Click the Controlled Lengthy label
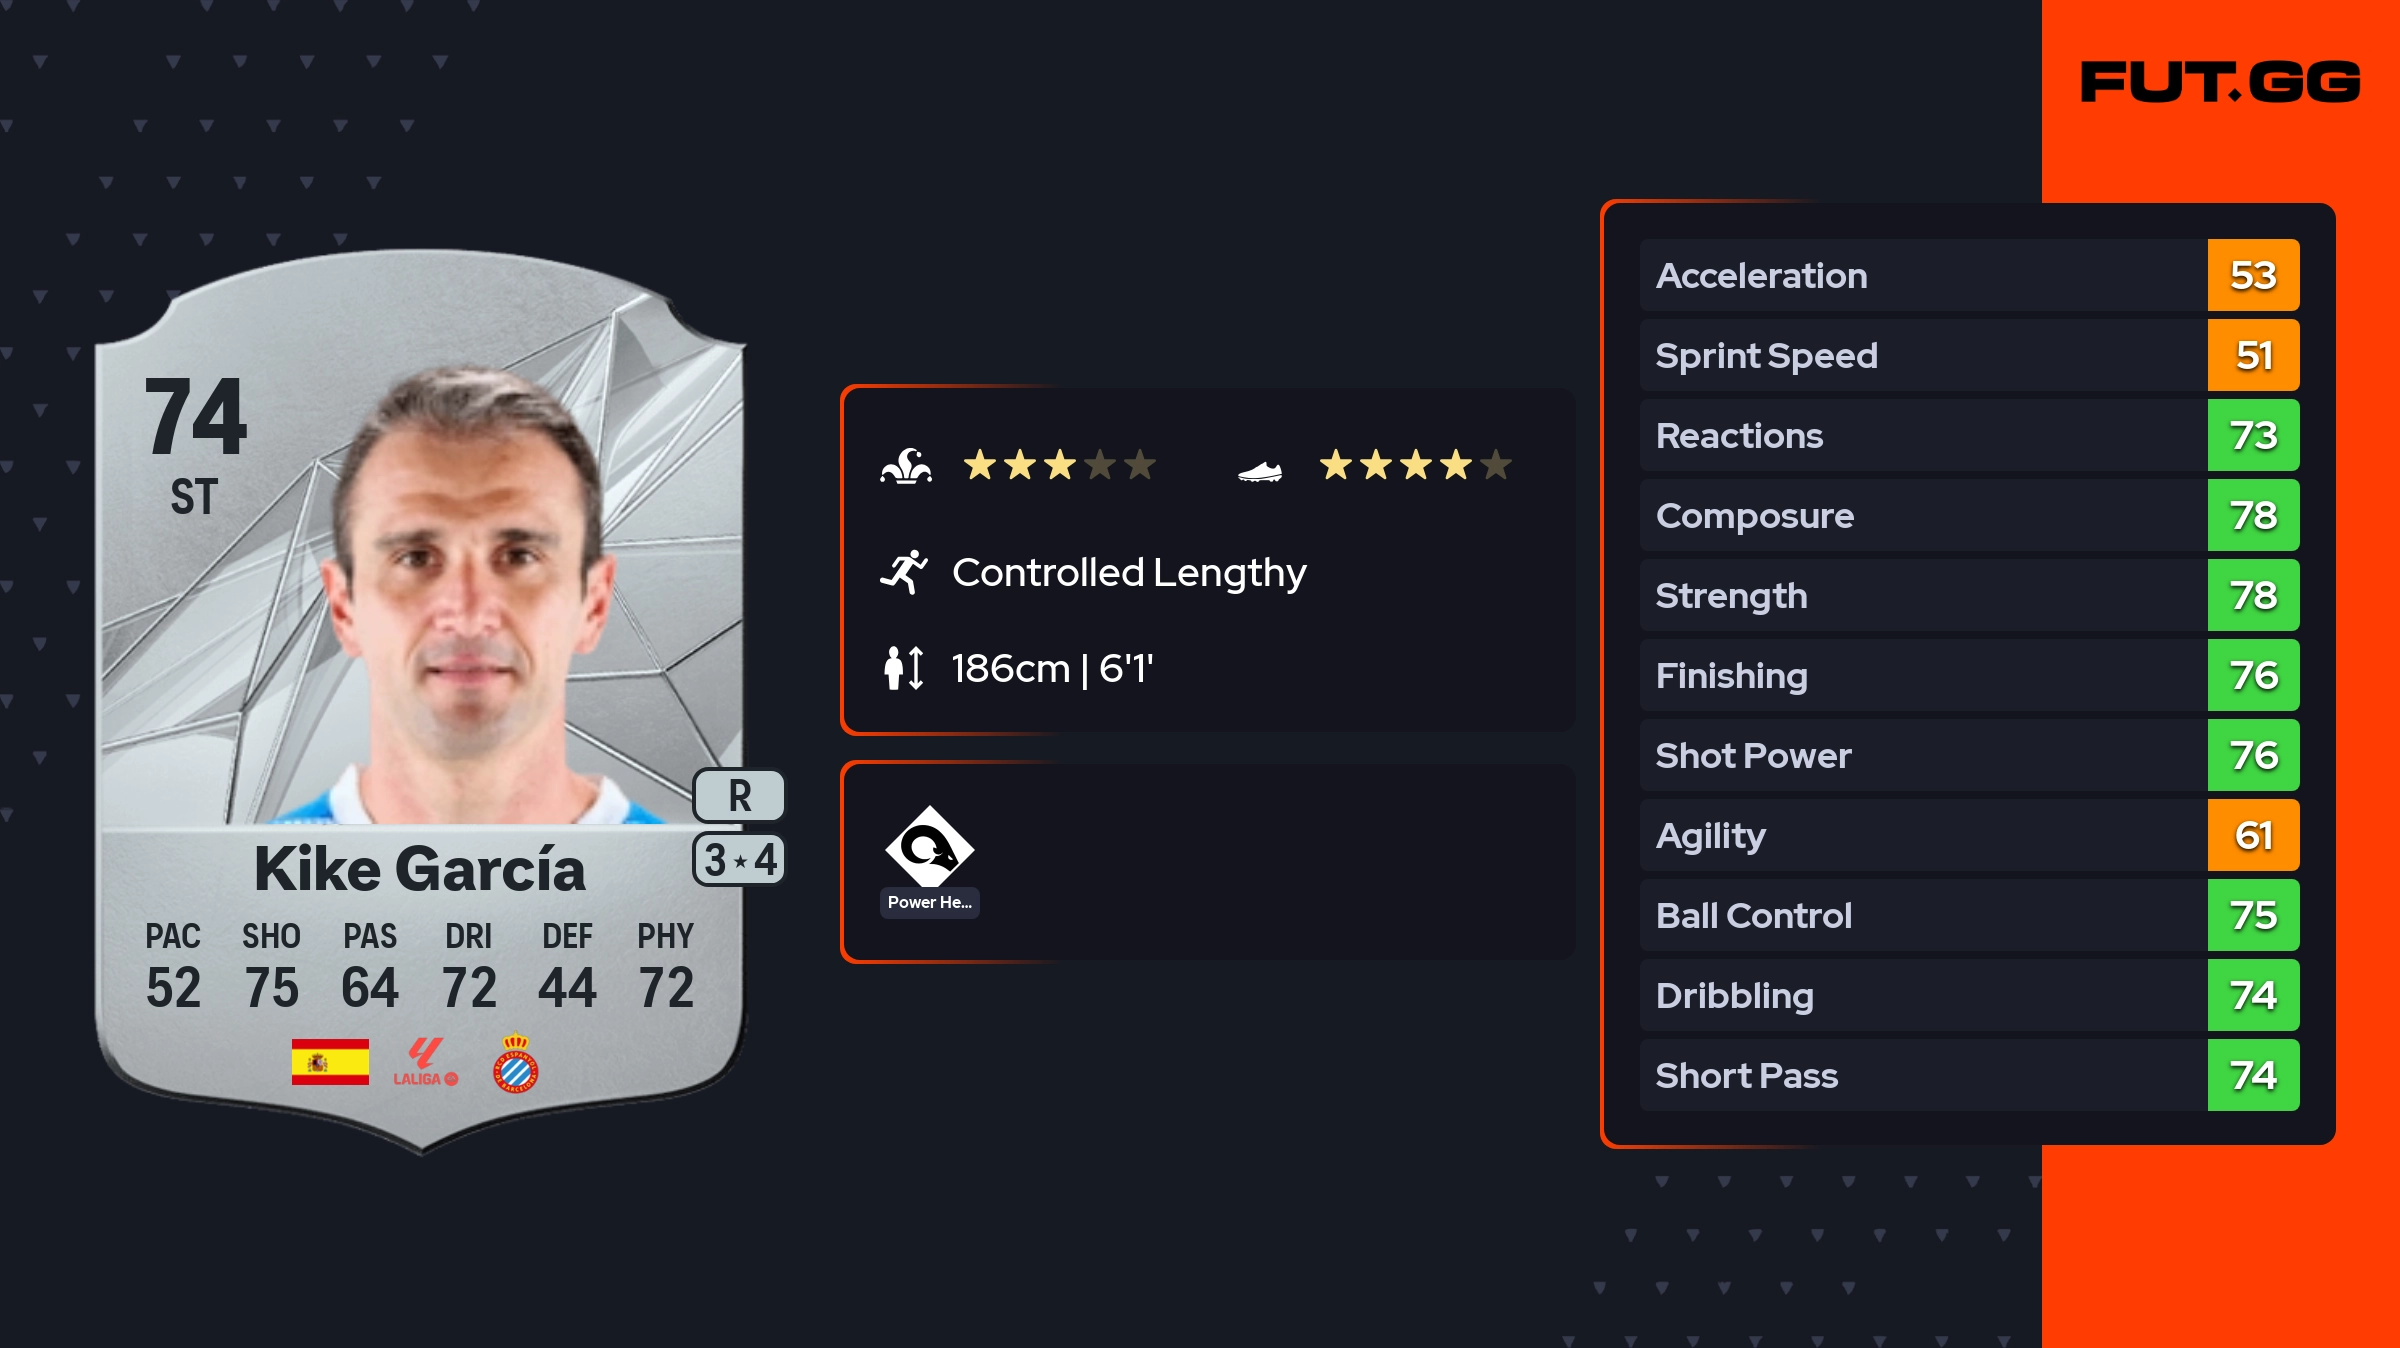2400x1348 pixels. tap(1129, 573)
